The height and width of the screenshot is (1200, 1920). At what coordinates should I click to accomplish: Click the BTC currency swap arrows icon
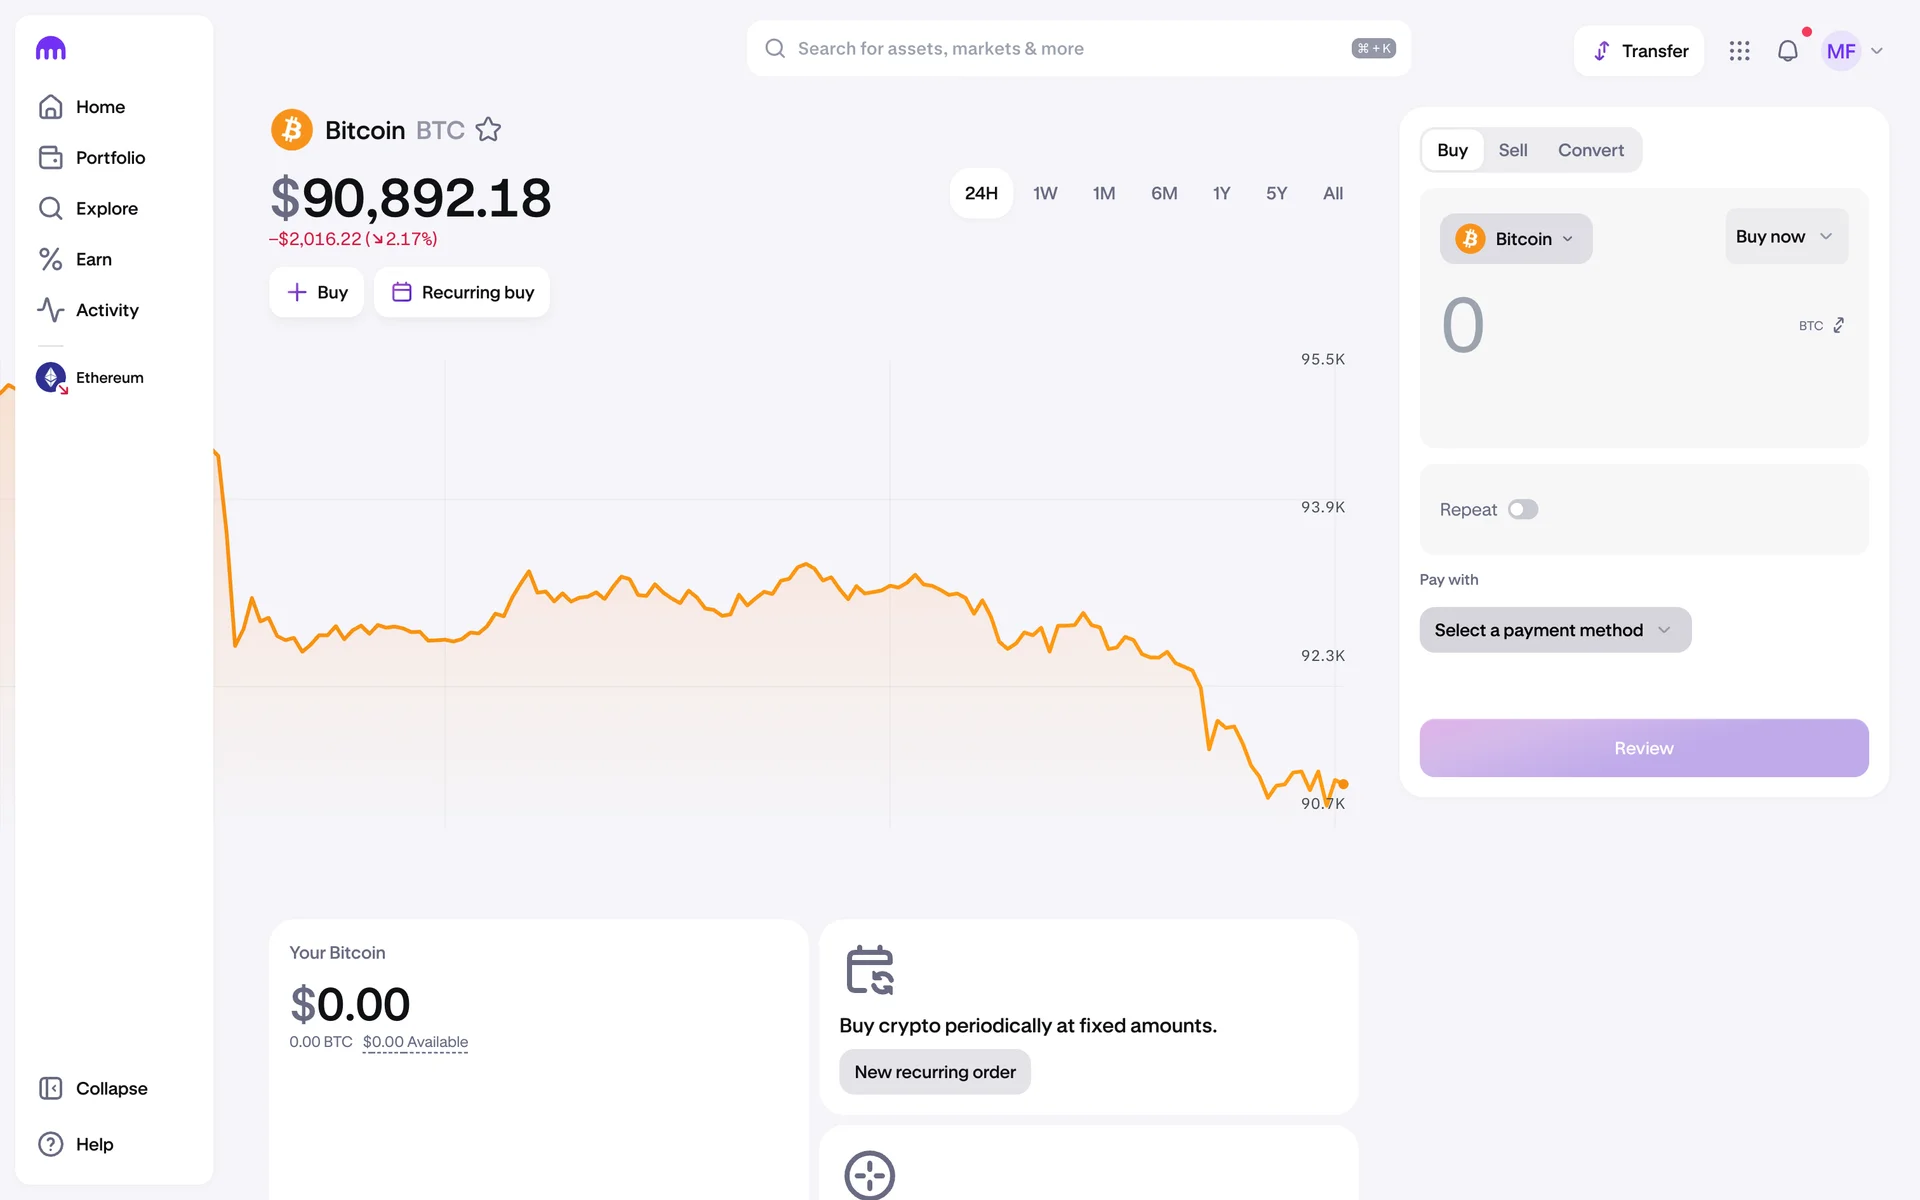click(1838, 325)
